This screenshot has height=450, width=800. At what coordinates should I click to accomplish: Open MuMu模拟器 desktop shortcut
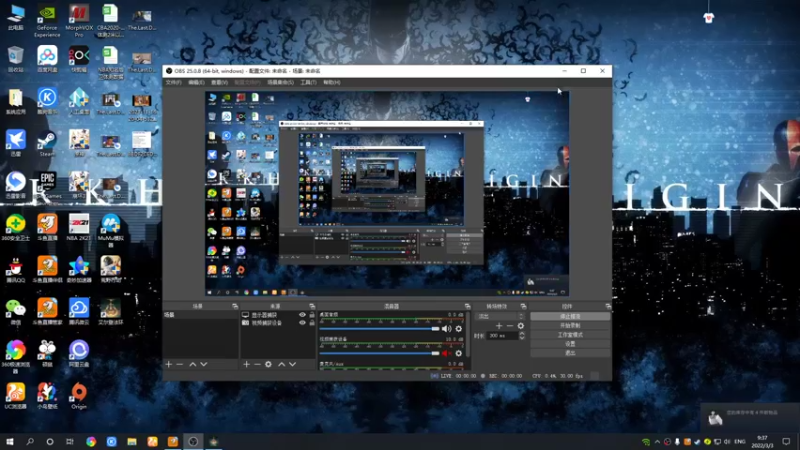click(x=110, y=231)
